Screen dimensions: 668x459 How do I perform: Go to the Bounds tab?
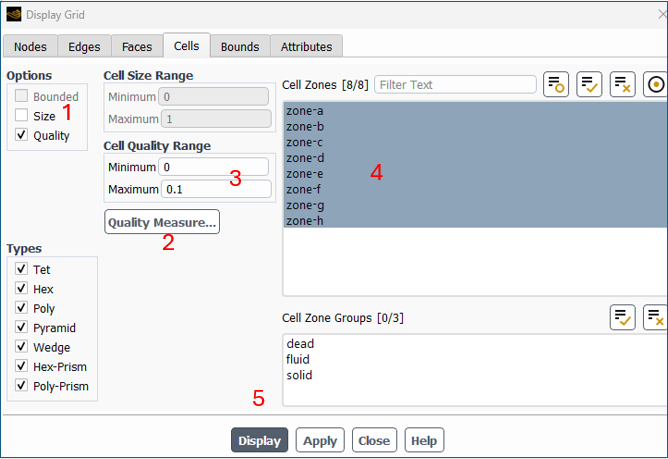click(240, 46)
